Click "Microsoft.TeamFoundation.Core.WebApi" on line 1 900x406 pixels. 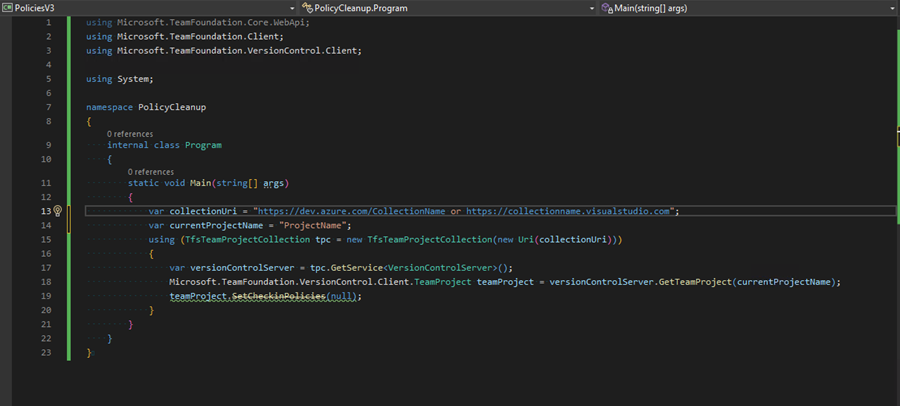point(213,22)
